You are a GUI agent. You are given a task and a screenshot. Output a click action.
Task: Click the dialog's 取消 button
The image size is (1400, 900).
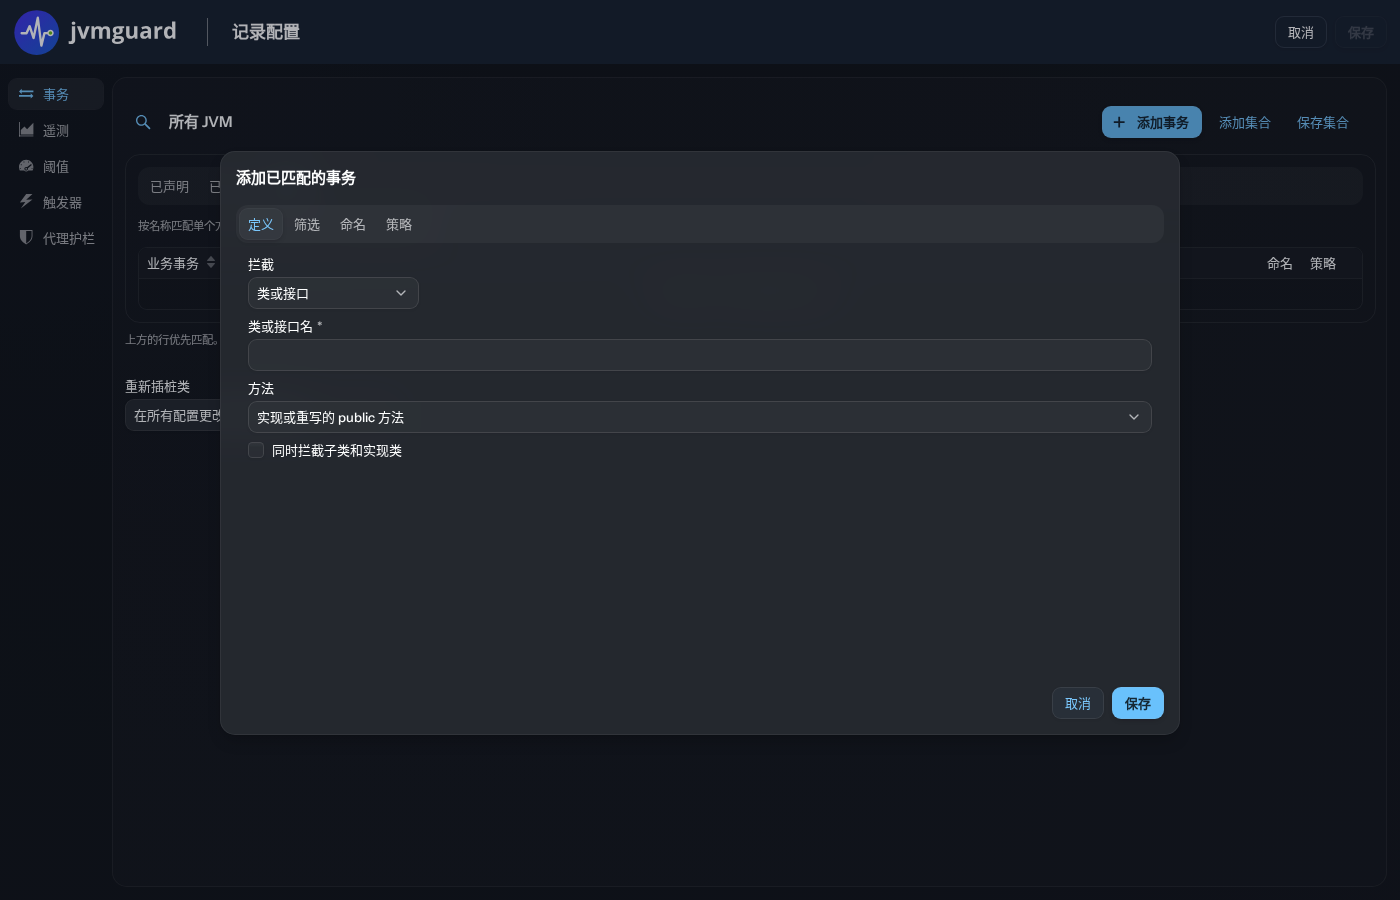click(1078, 703)
